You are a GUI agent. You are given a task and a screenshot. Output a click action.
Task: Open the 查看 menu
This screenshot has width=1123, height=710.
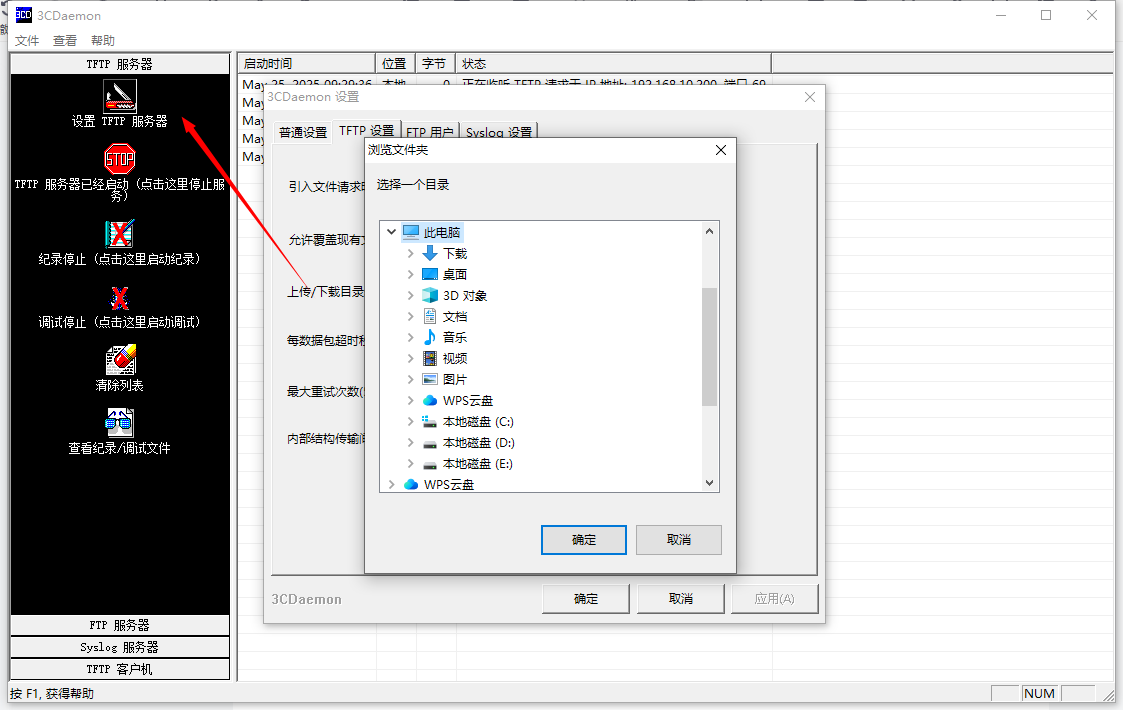pos(64,40)
